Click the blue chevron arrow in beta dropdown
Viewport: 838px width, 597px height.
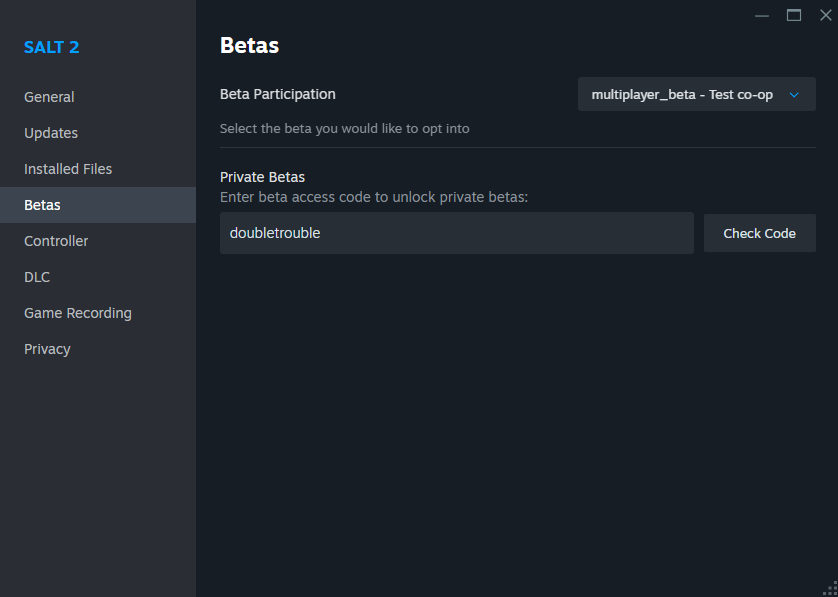click(794, 95)
